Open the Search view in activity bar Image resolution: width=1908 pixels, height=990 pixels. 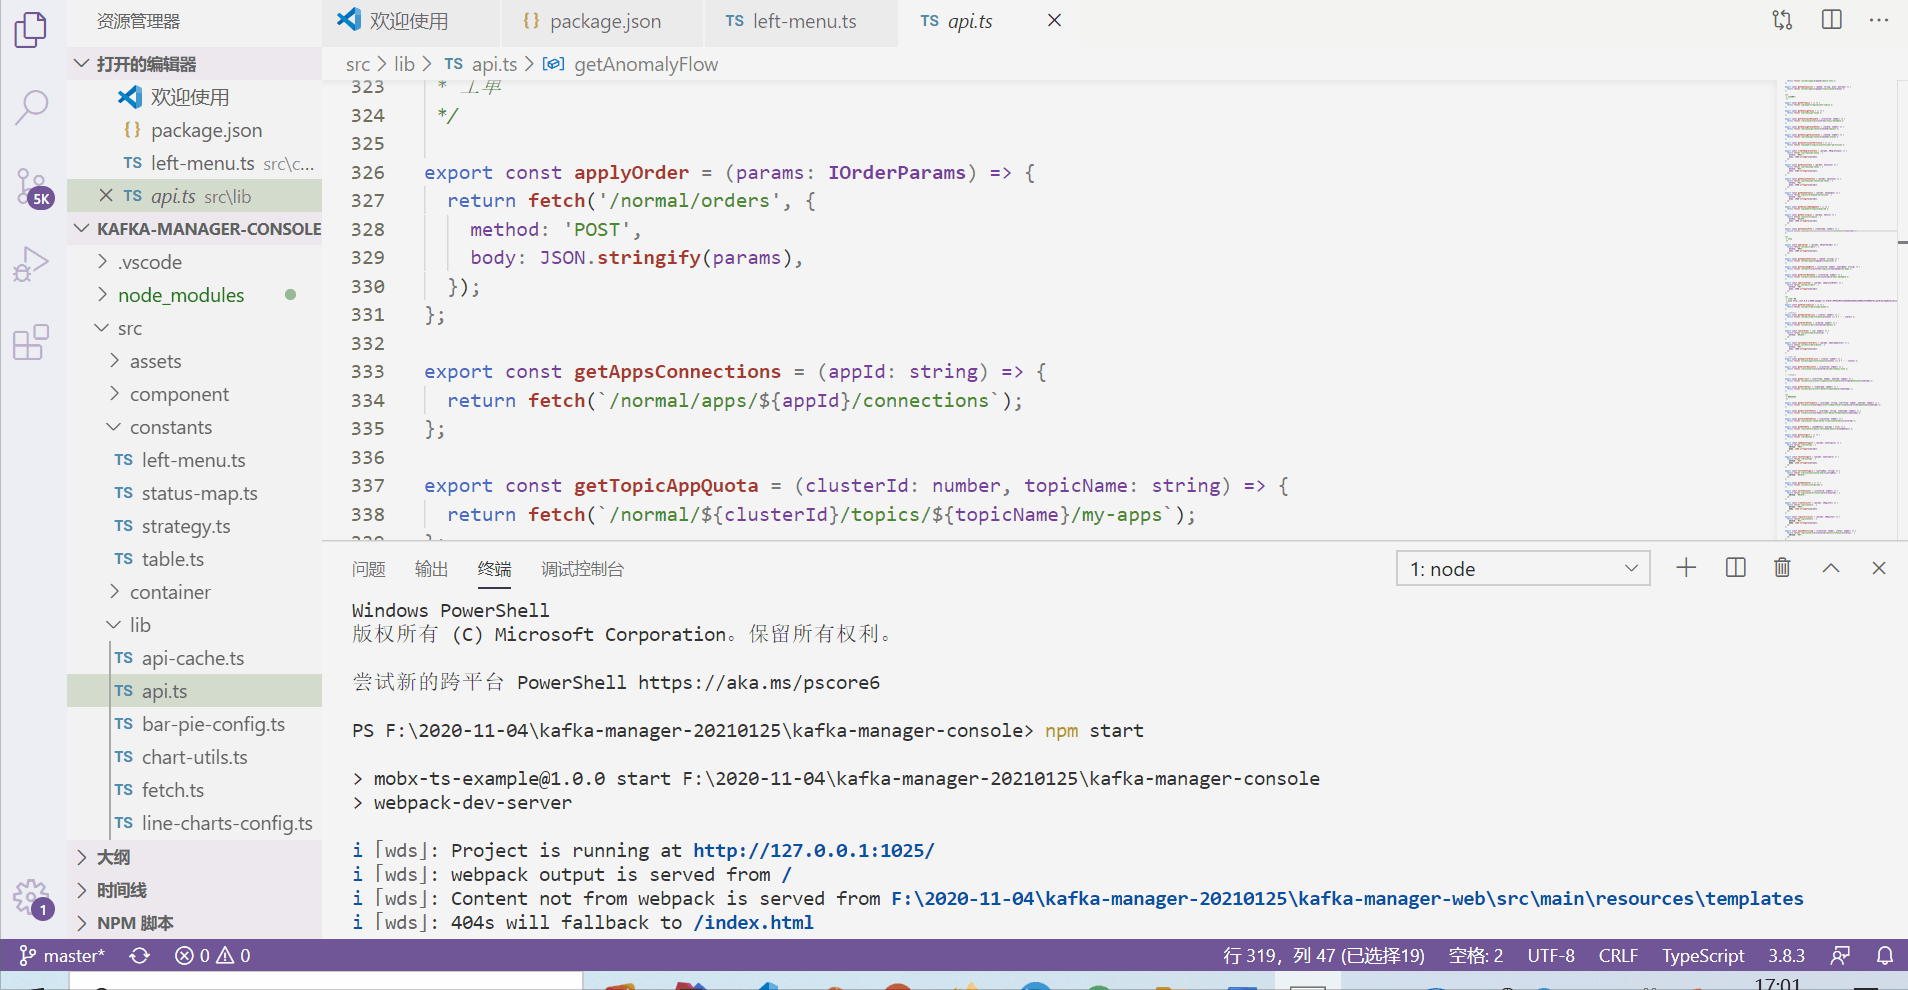point(31,107)
